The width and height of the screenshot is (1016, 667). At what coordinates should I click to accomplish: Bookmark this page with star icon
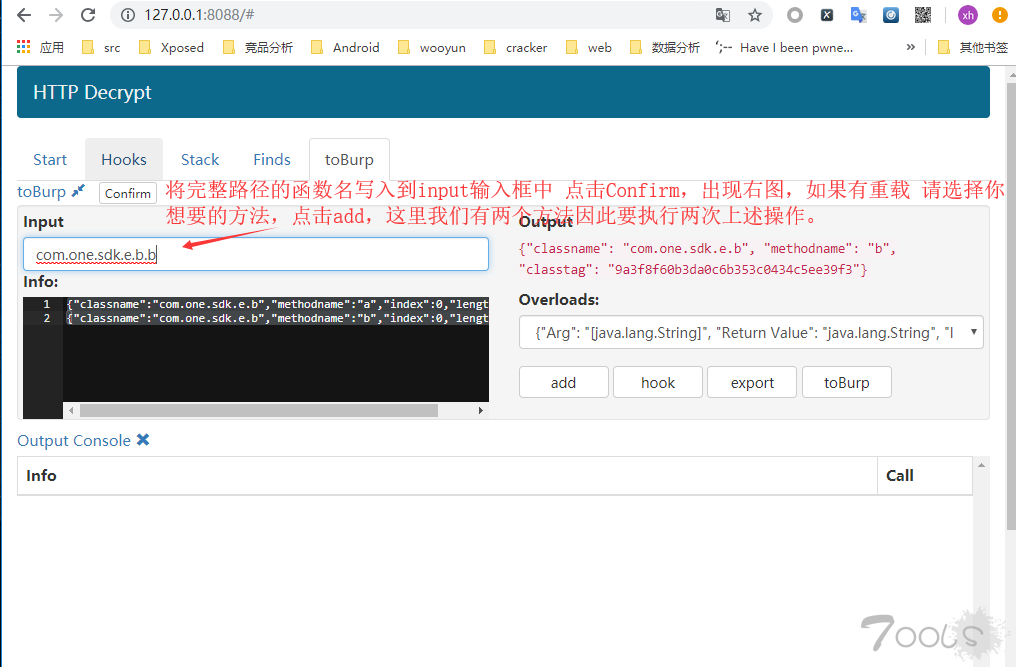pos(755,15)
